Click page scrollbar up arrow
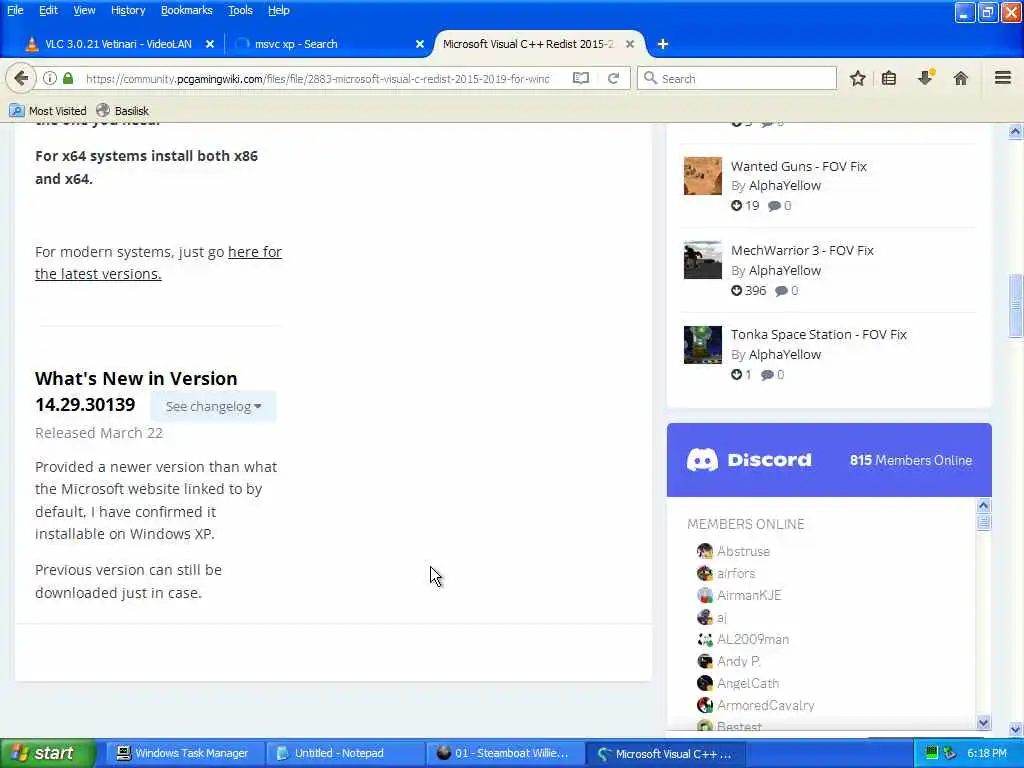 1015,131
